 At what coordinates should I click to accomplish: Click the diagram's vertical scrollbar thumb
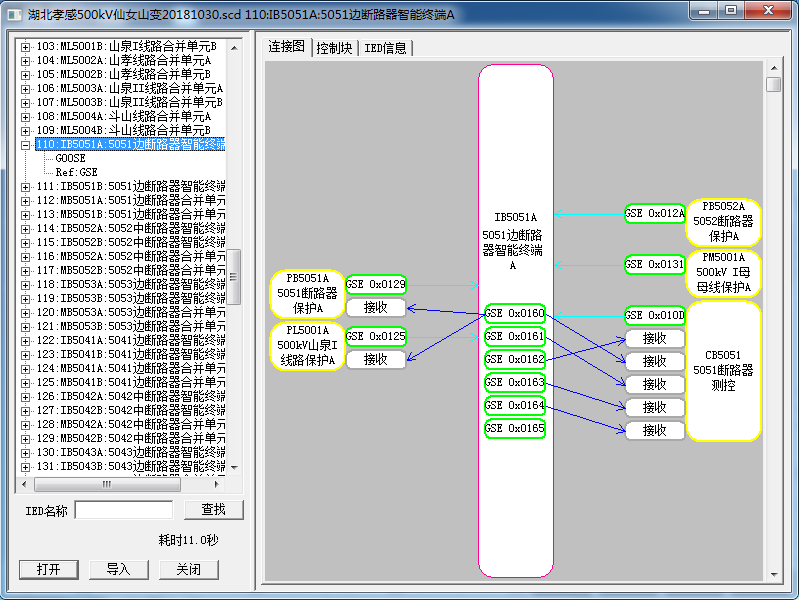(x=773, y=85)
